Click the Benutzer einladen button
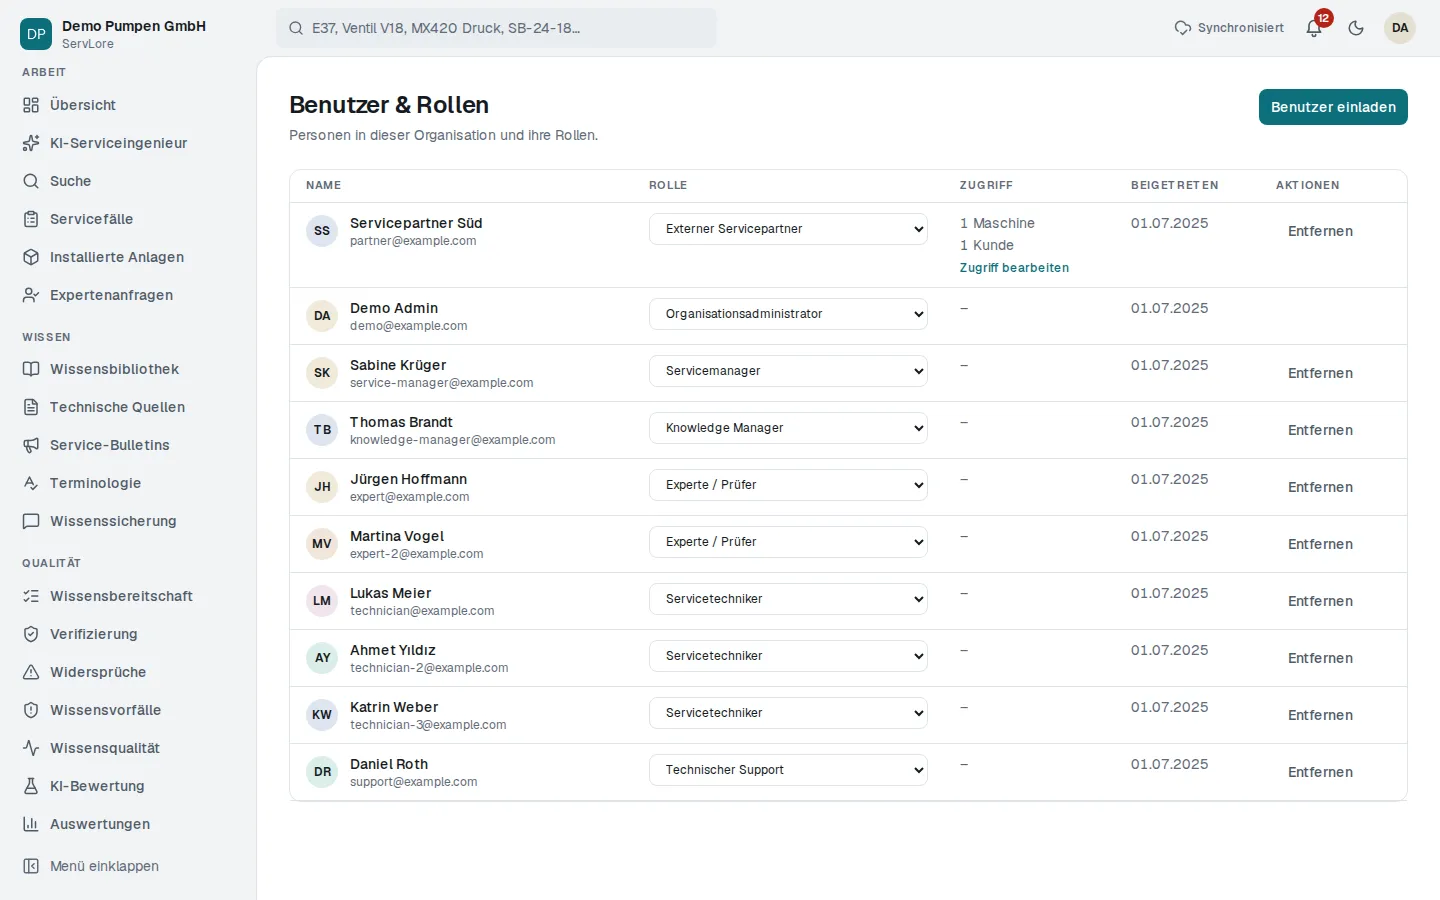The width and height of the screenshot is (1440, 900). pos(1333,107)
